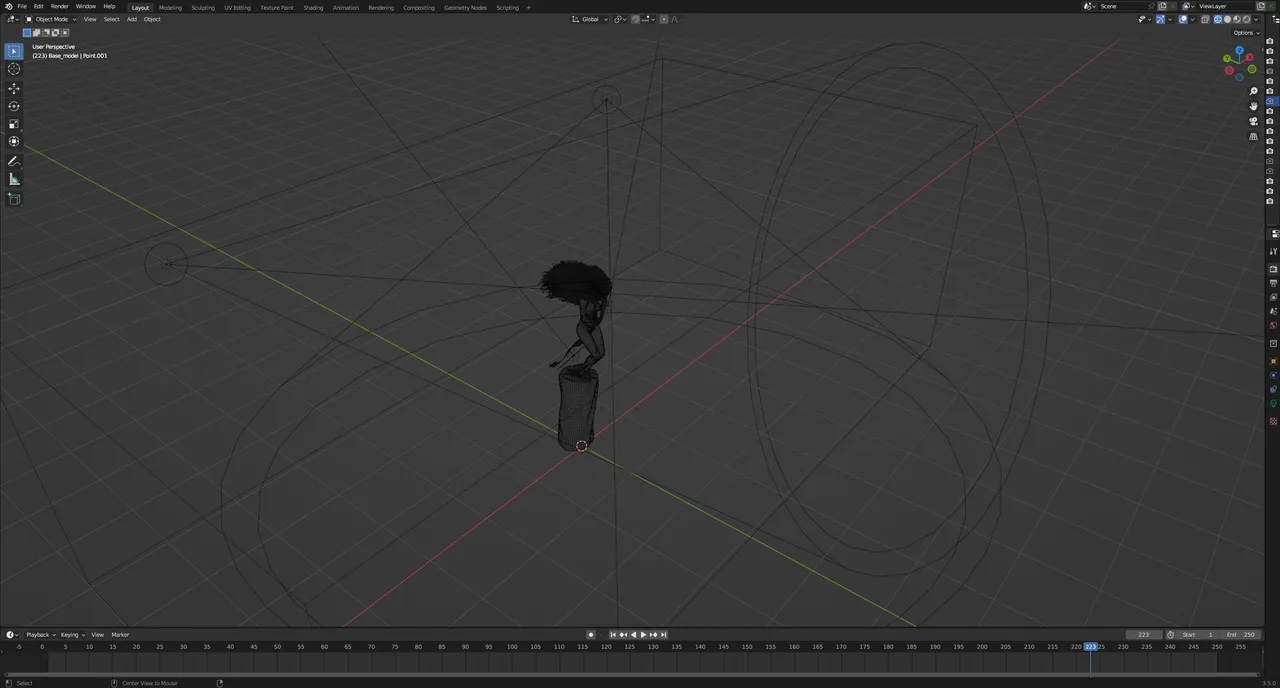Viewport: 1280px width, 688px height.
Task: Choose the Annotate tool
Action: [14, 161]
